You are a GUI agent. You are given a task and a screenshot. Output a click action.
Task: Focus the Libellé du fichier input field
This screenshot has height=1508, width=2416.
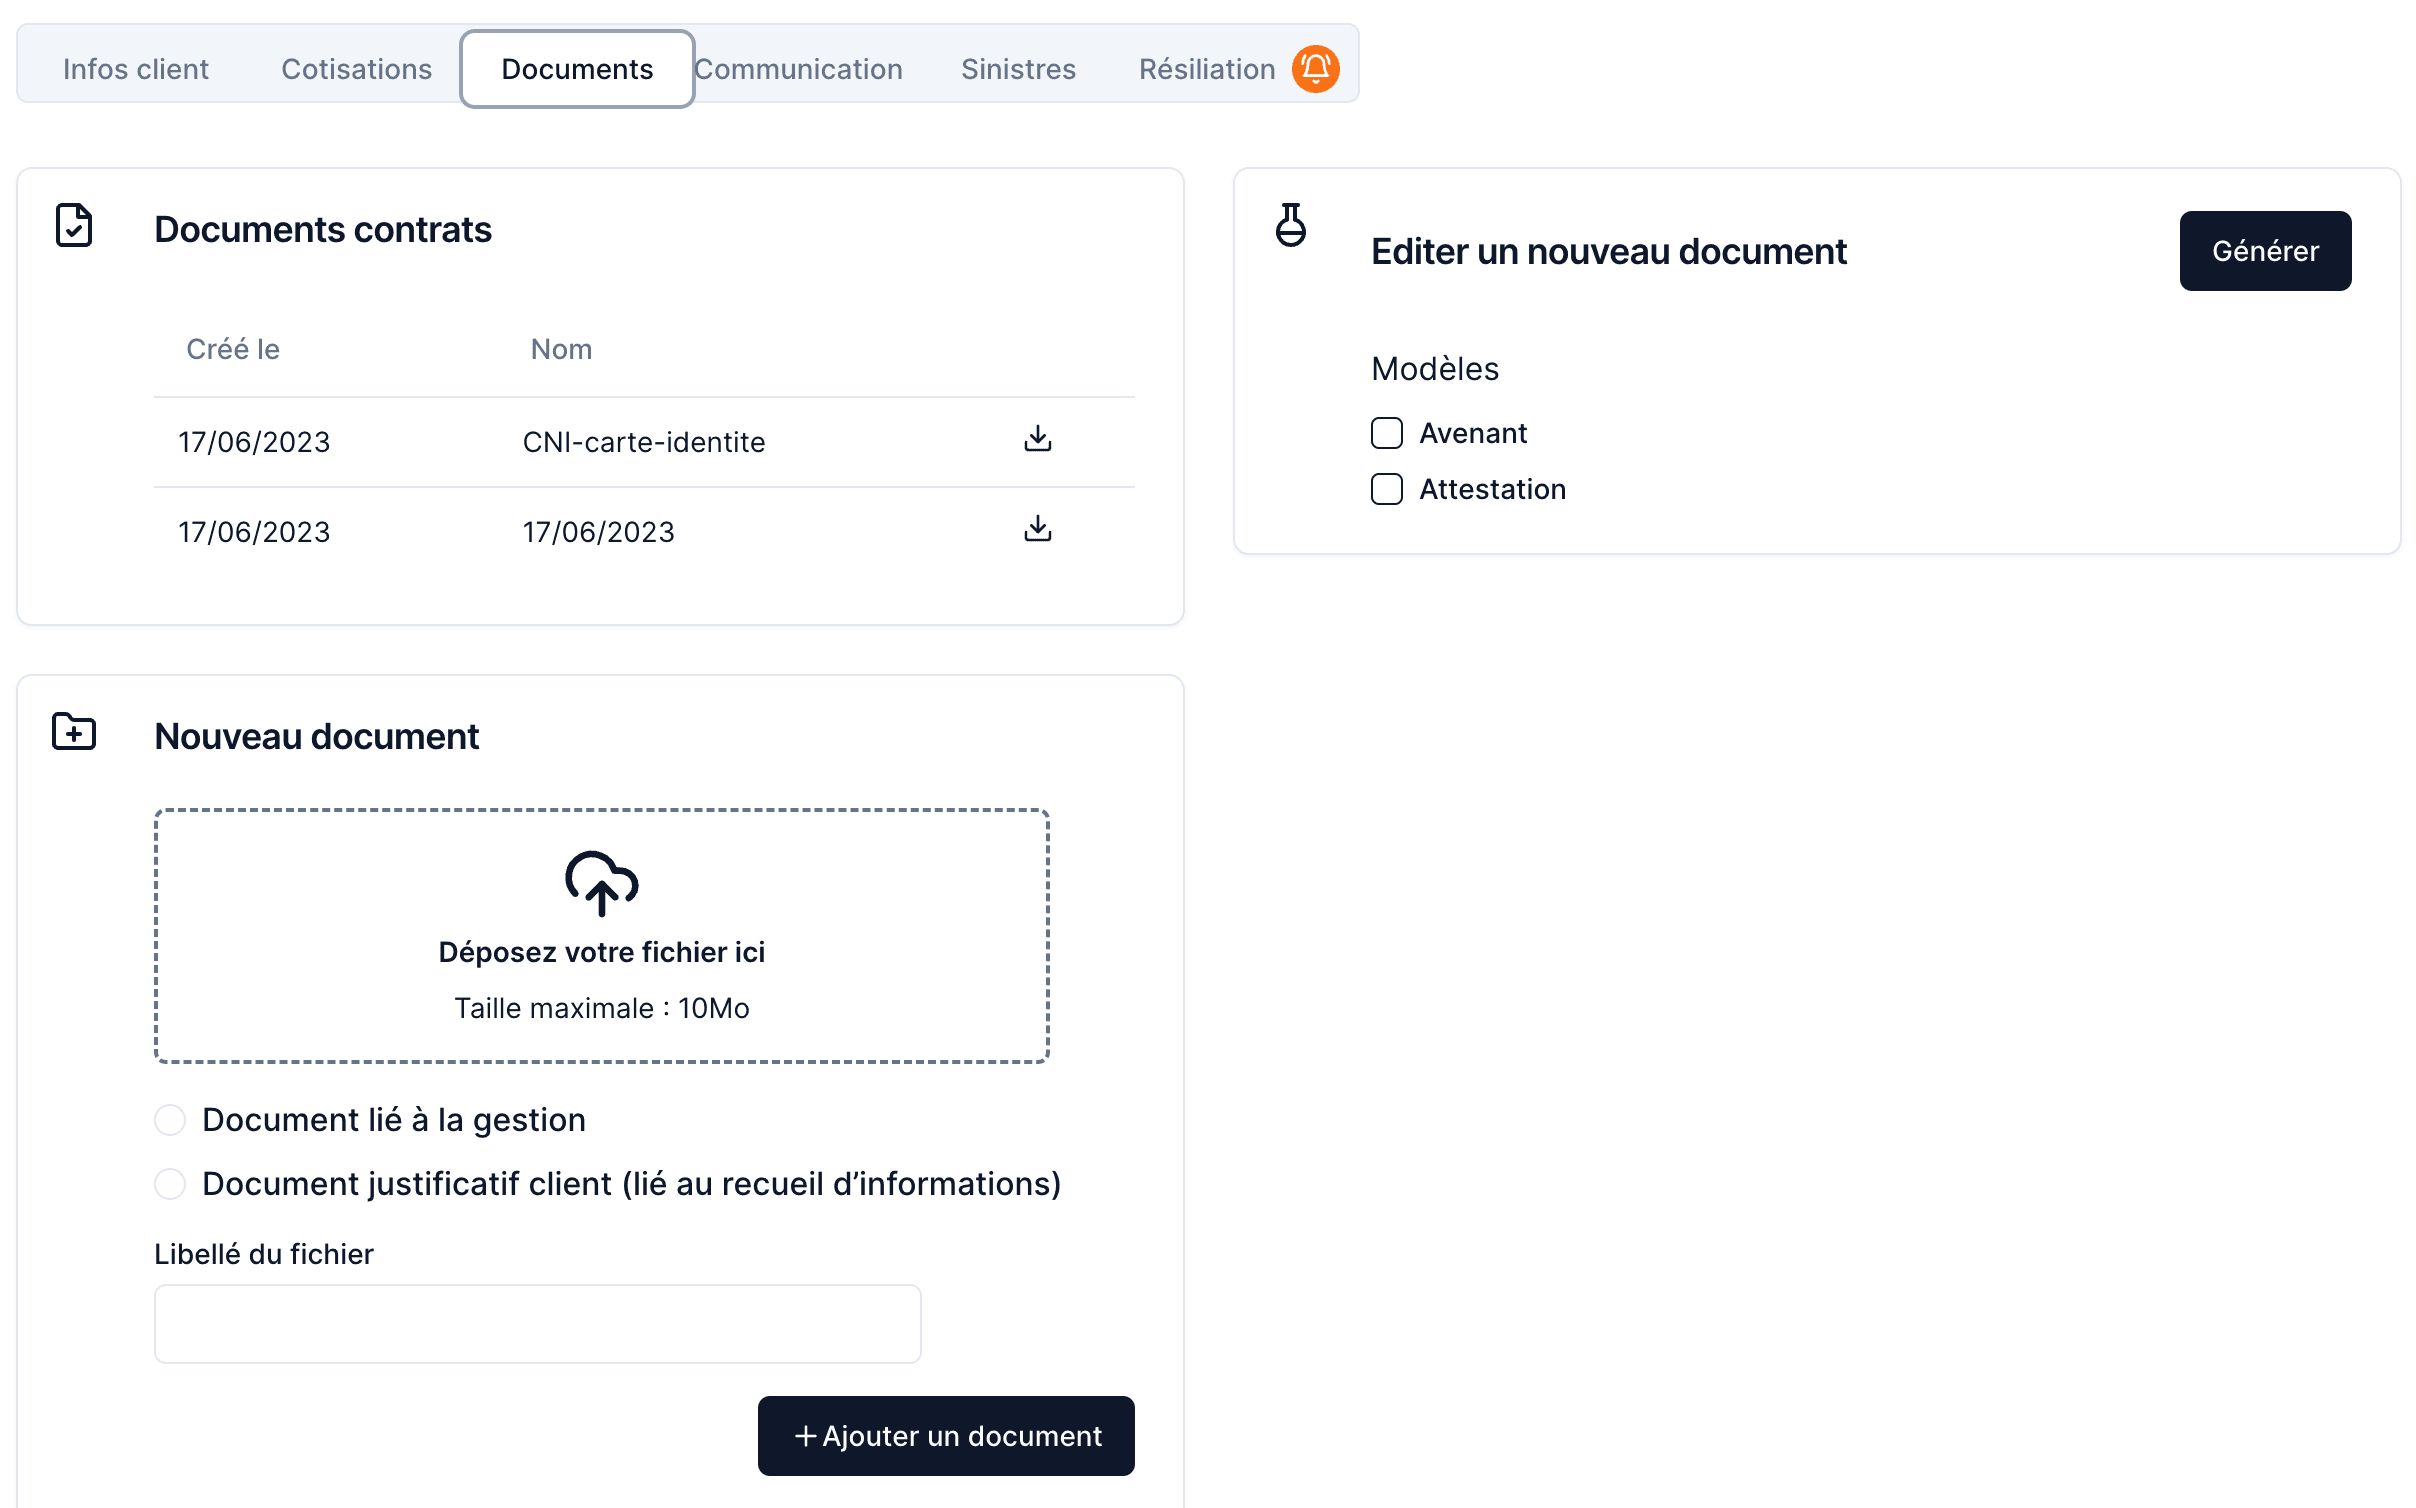(x=537, y=1324)
